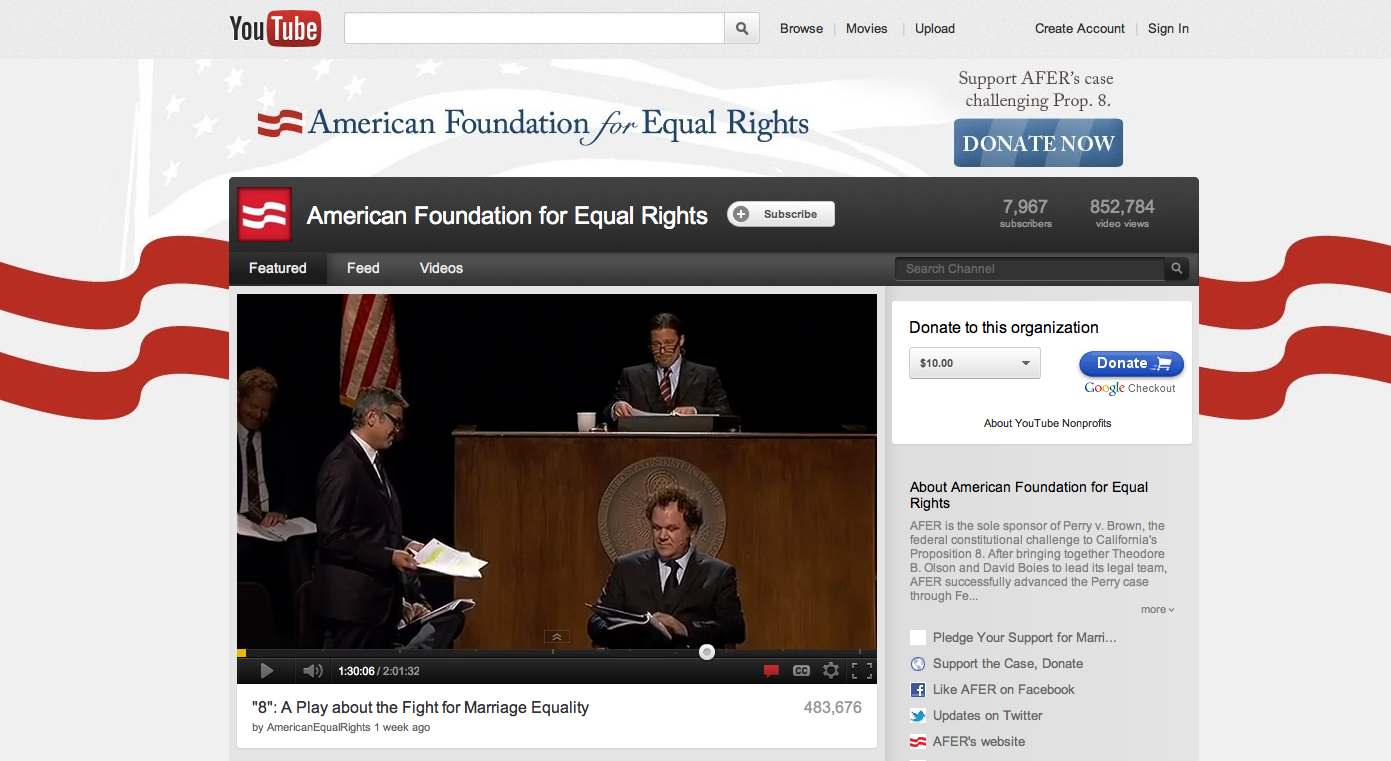Screen dimensions: 1391x761
Task: Subscribe to the channel
Action: point(781,214)
